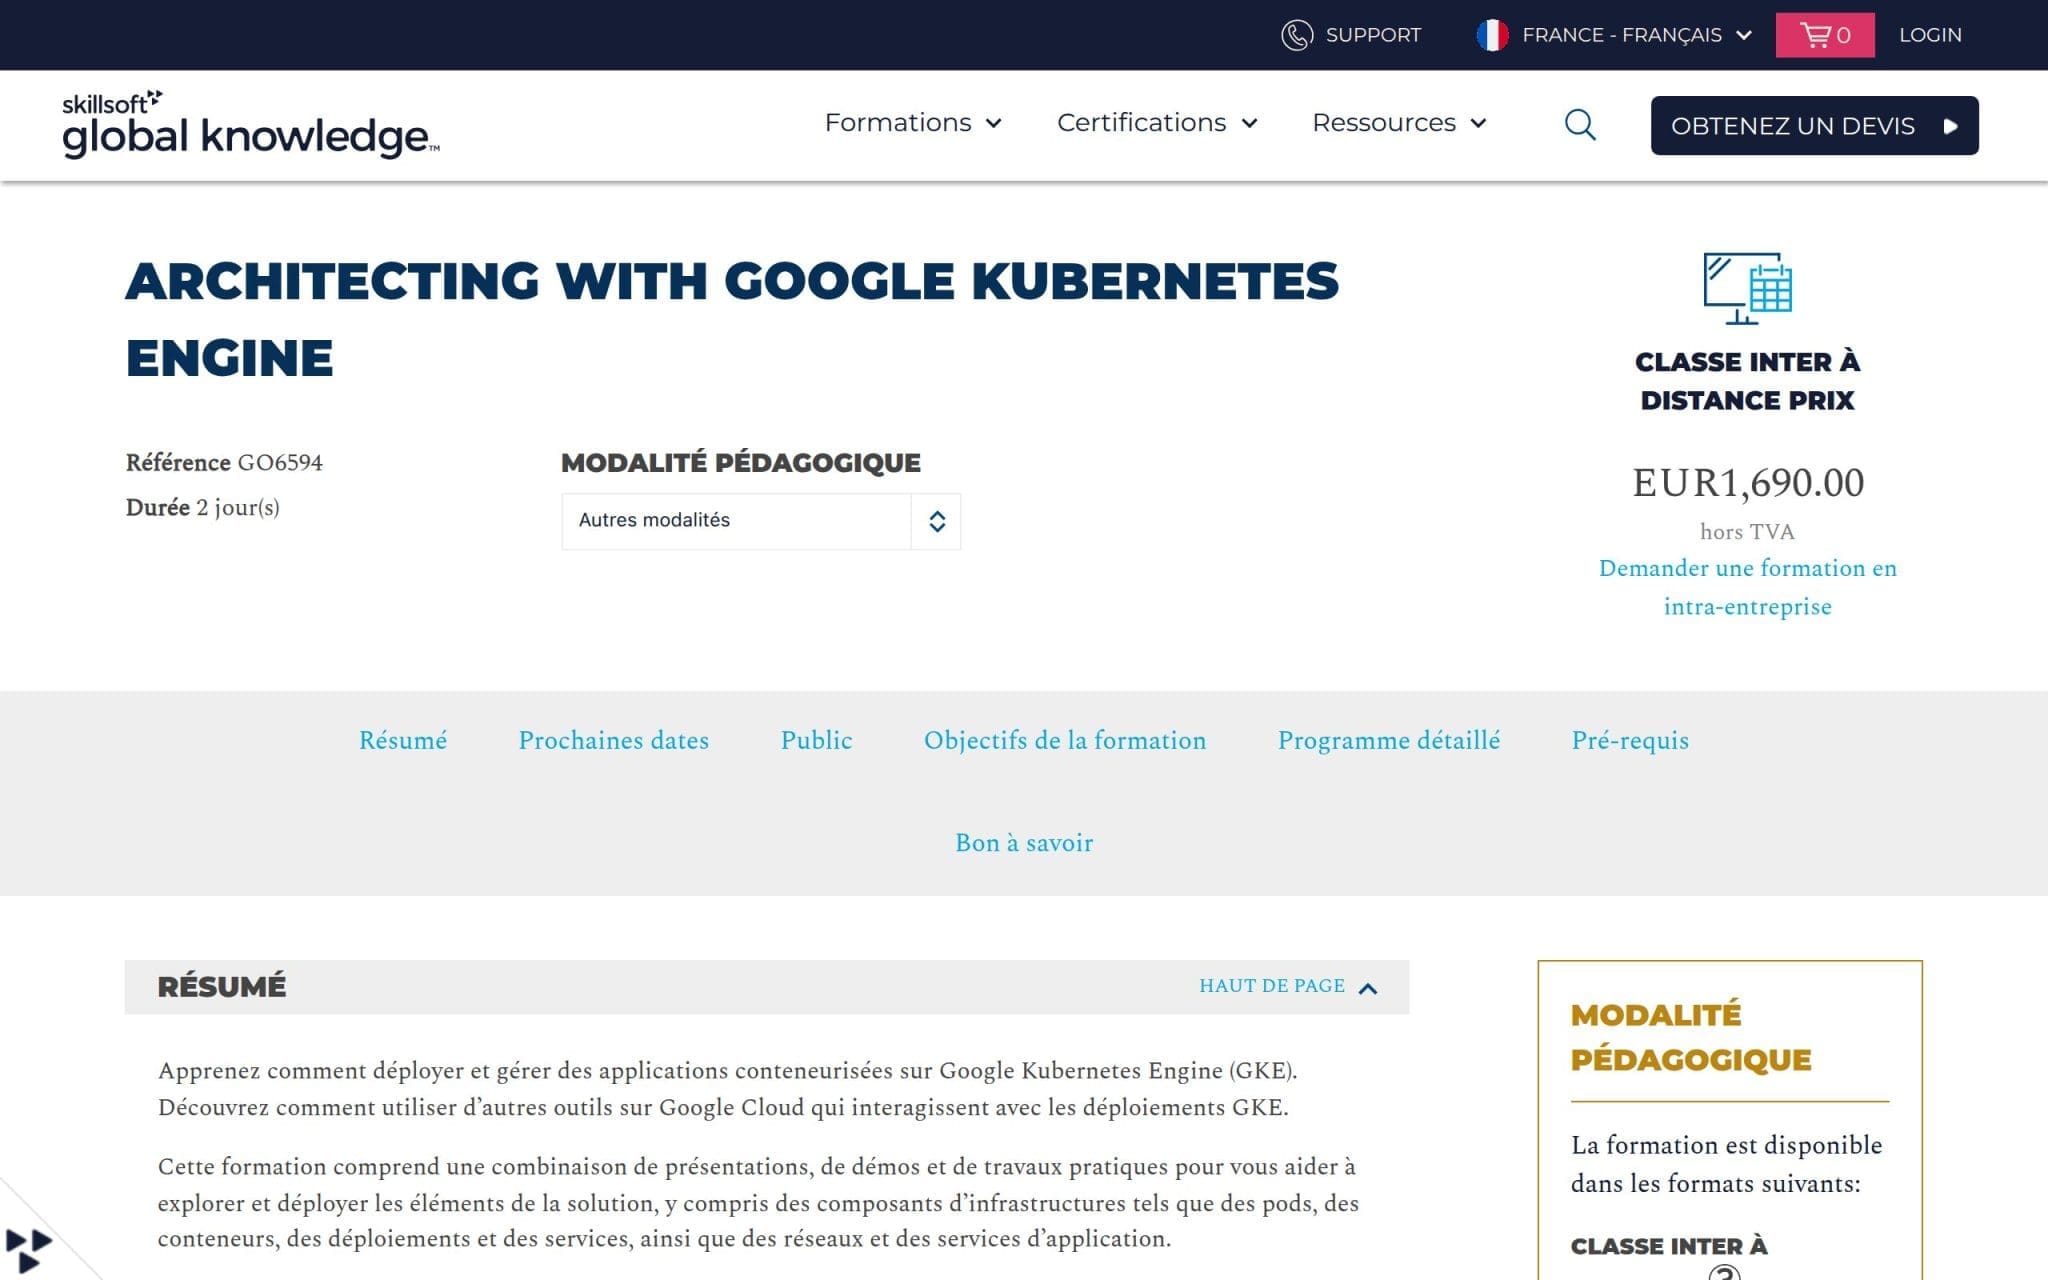The height and width of the screenshot is (1280, 2048).
Task: Open Programme détaillé tab
Action: tap(1389, 741)
